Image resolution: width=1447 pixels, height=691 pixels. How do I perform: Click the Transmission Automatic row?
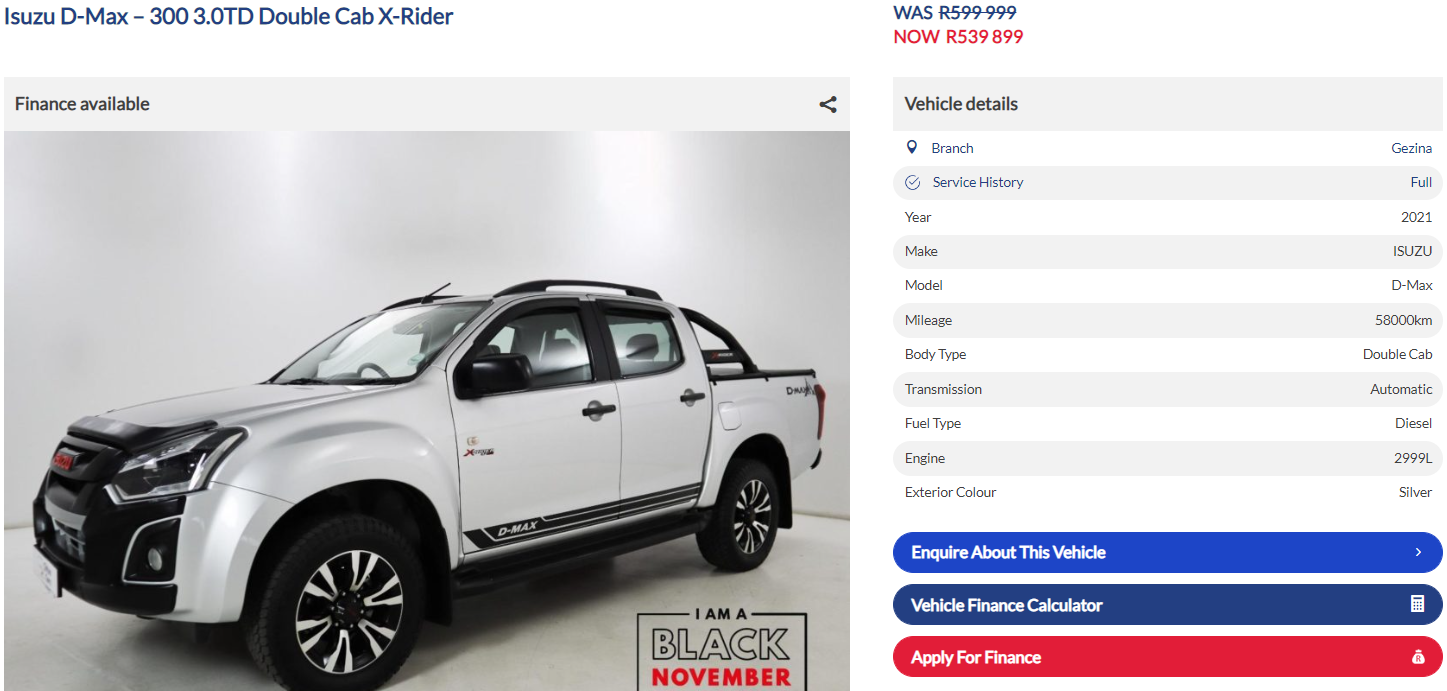point(1167,389)
